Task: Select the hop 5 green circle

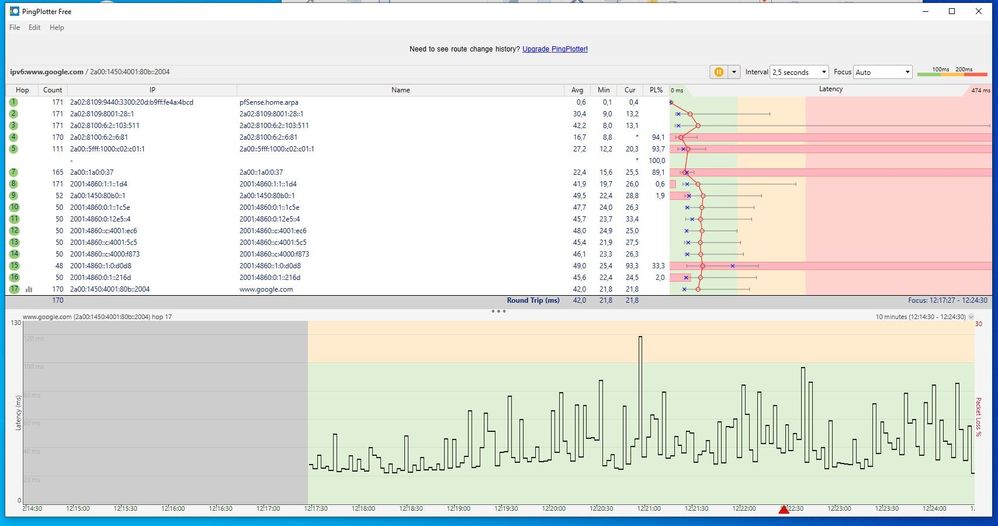Action: (x=13, y=149)
